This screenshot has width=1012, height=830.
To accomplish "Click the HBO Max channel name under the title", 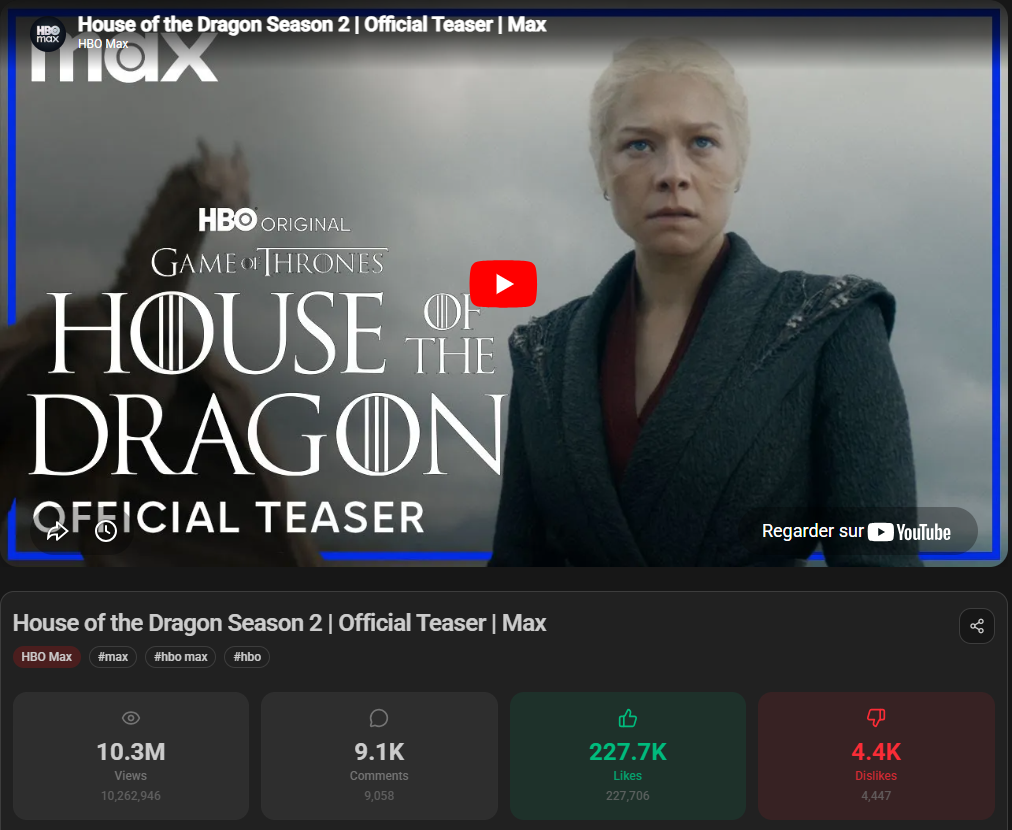I will click(x=103, y=44).
